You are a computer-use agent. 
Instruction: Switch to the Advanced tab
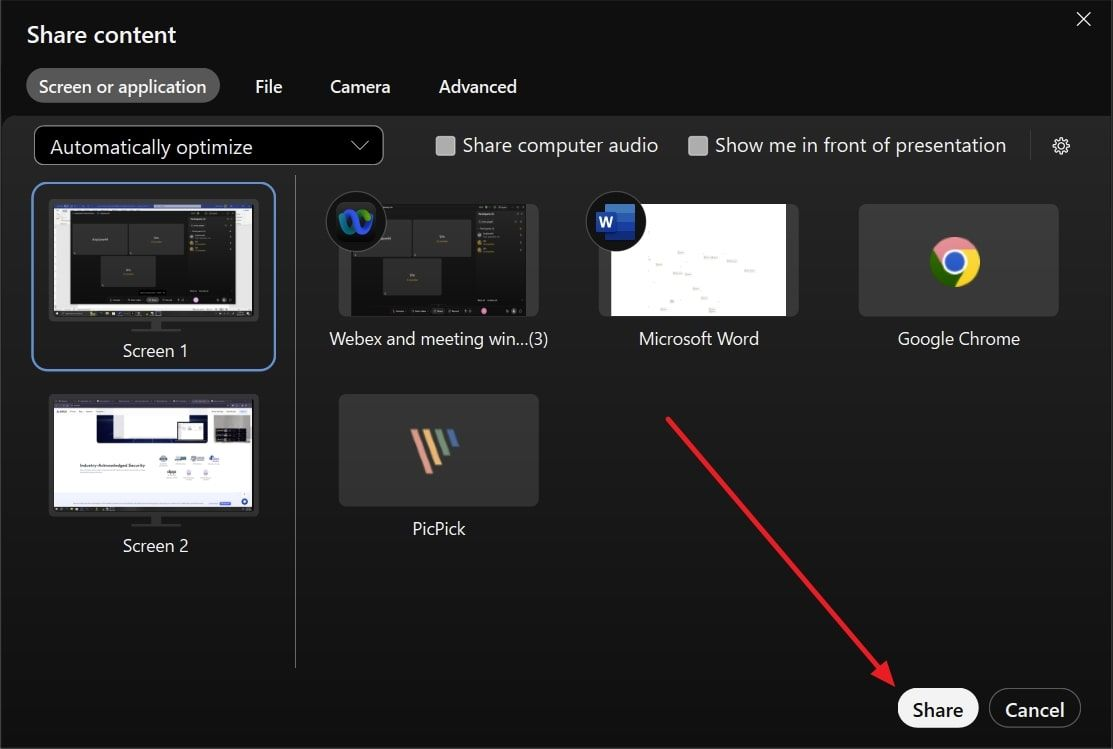[478, 87]
